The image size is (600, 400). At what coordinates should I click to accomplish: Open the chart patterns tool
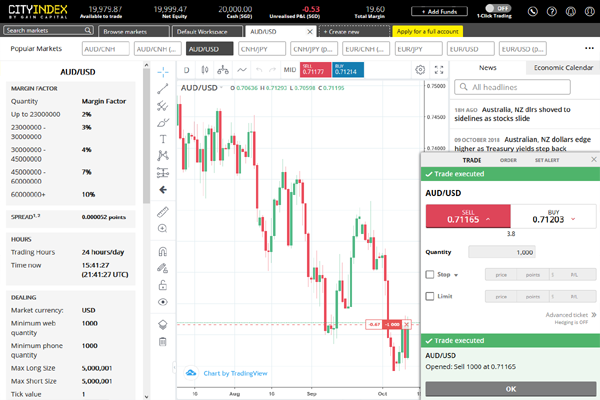[163, 155]
